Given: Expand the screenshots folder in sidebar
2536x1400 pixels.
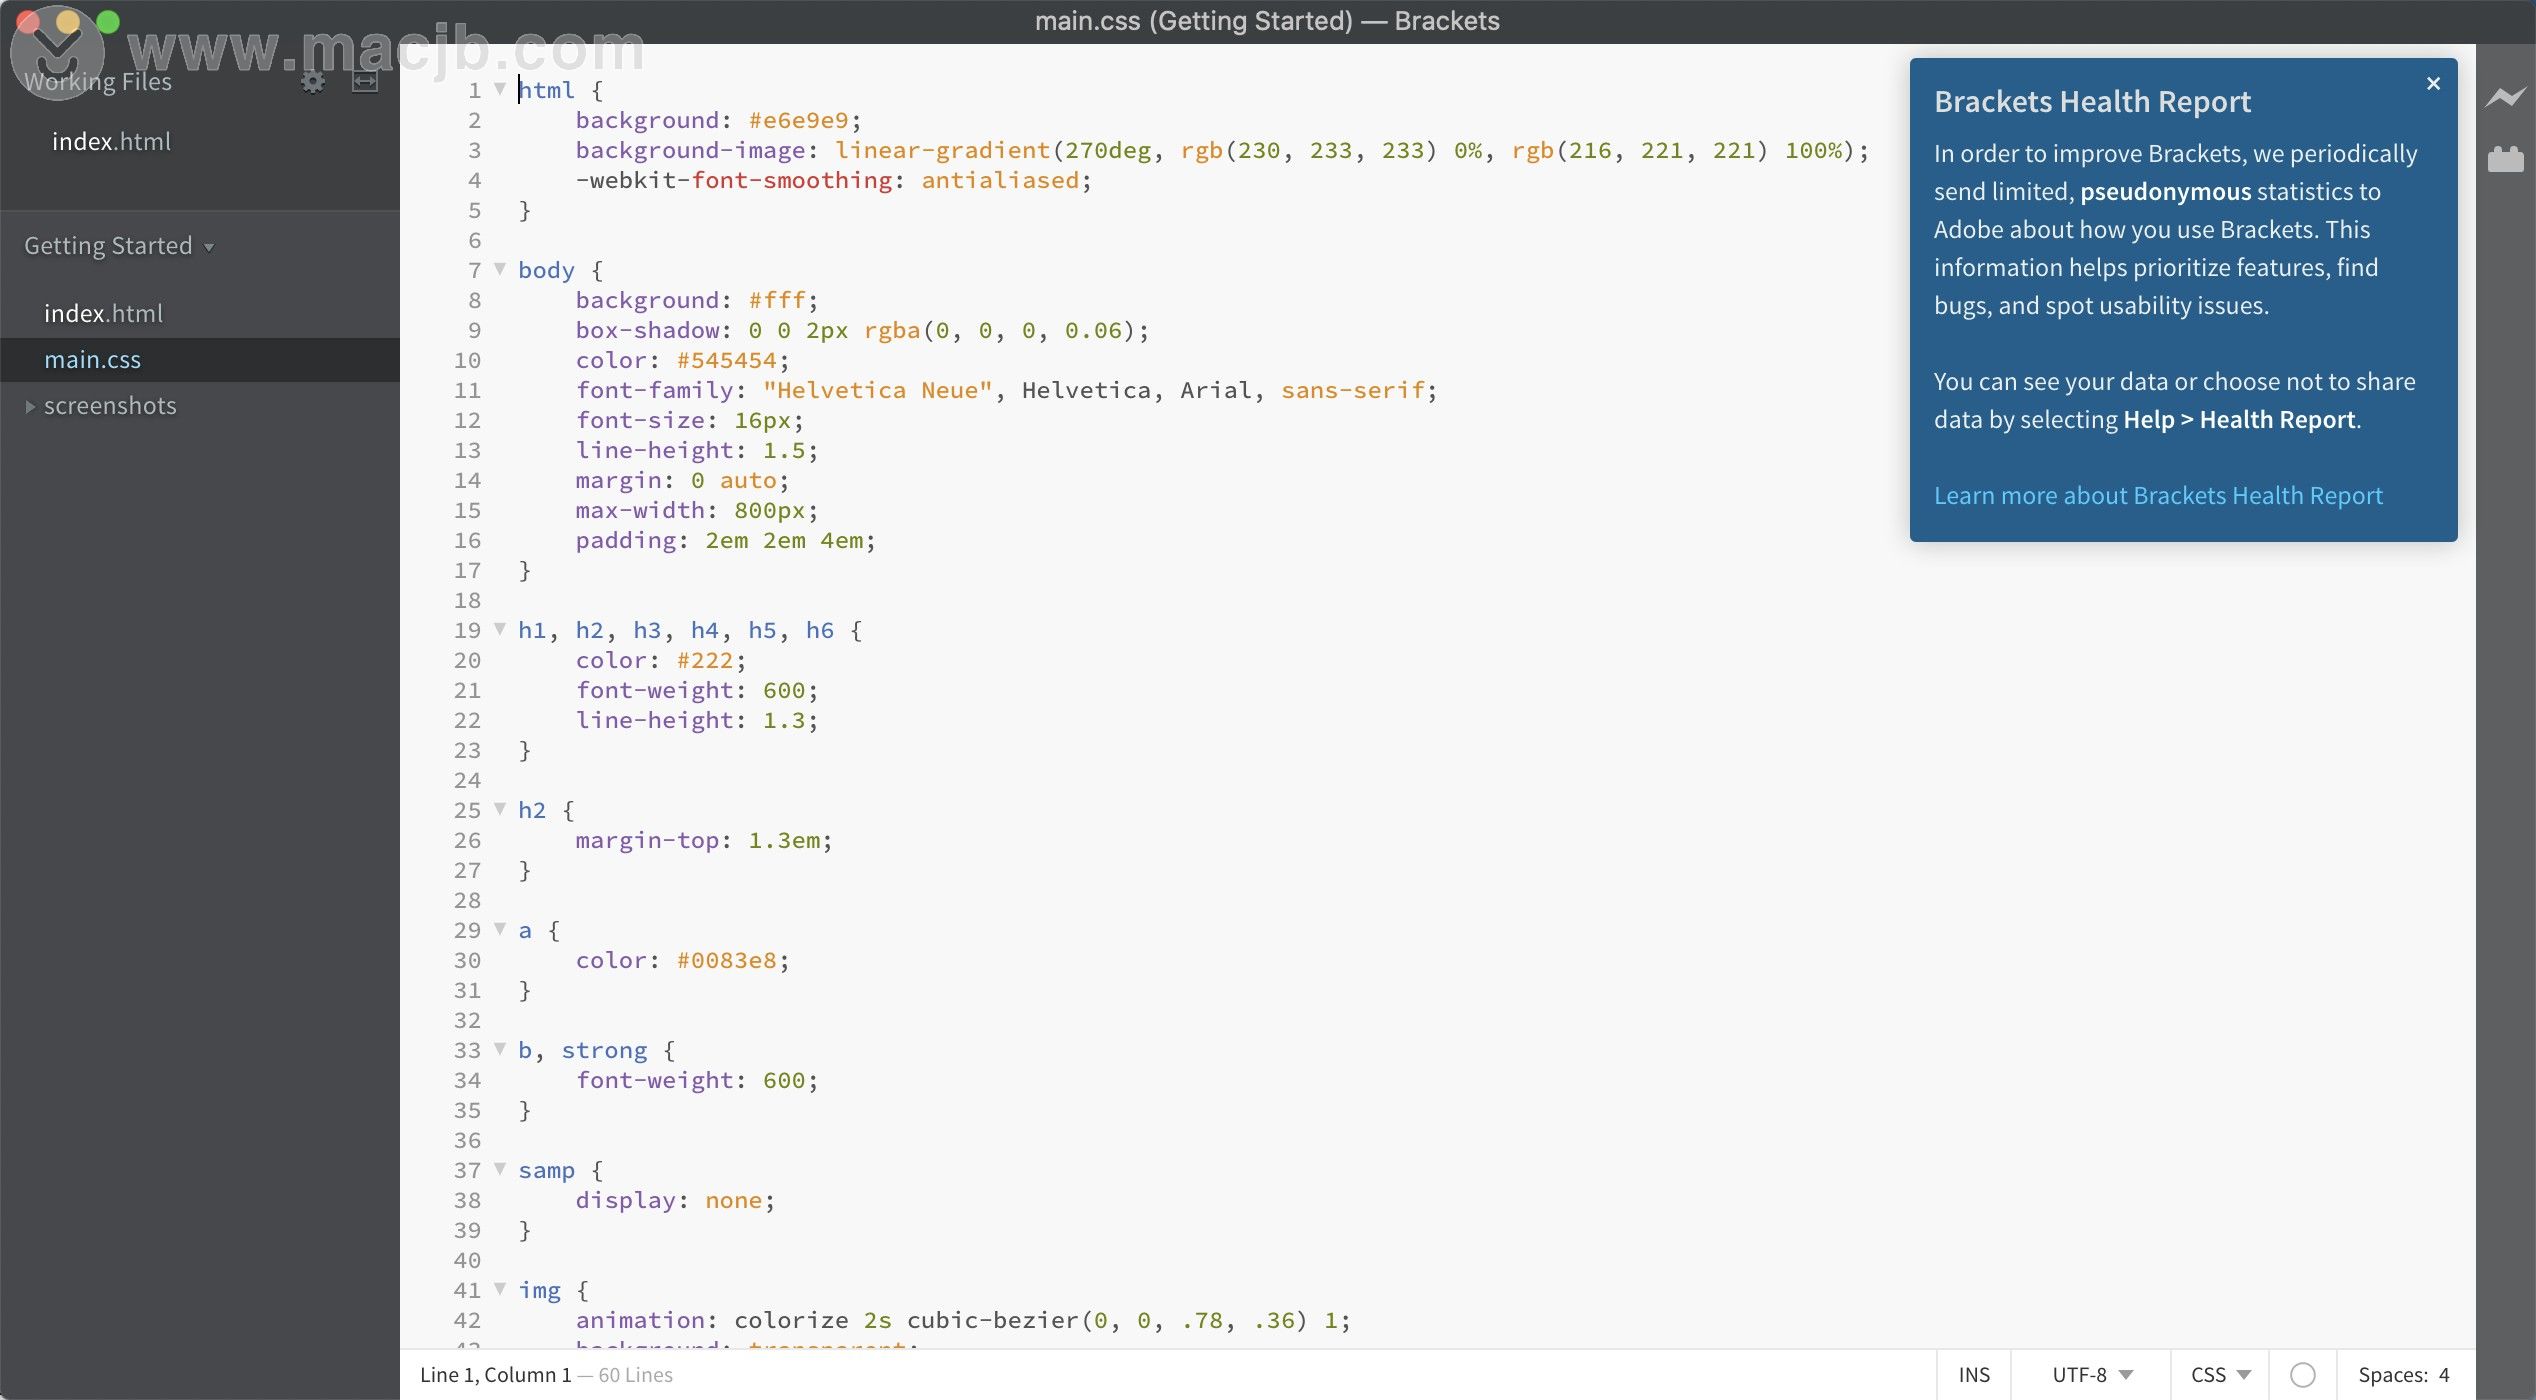Looking at the screenshot, I should (29, 405).
